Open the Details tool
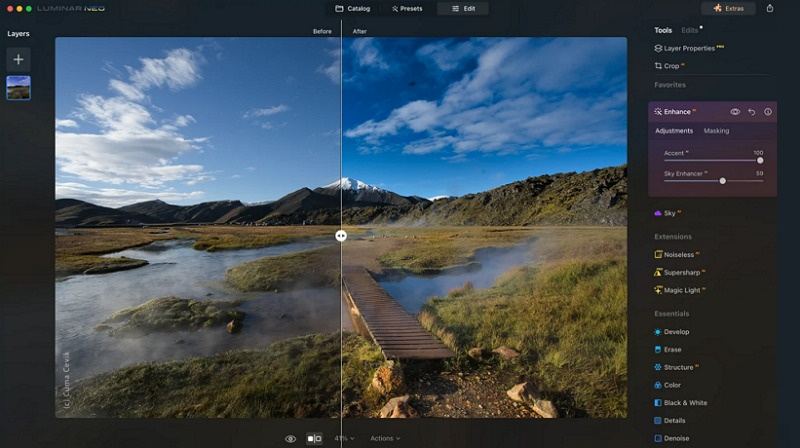The height and width of the screenshot is (448, 800). click(x=669, y=421)
